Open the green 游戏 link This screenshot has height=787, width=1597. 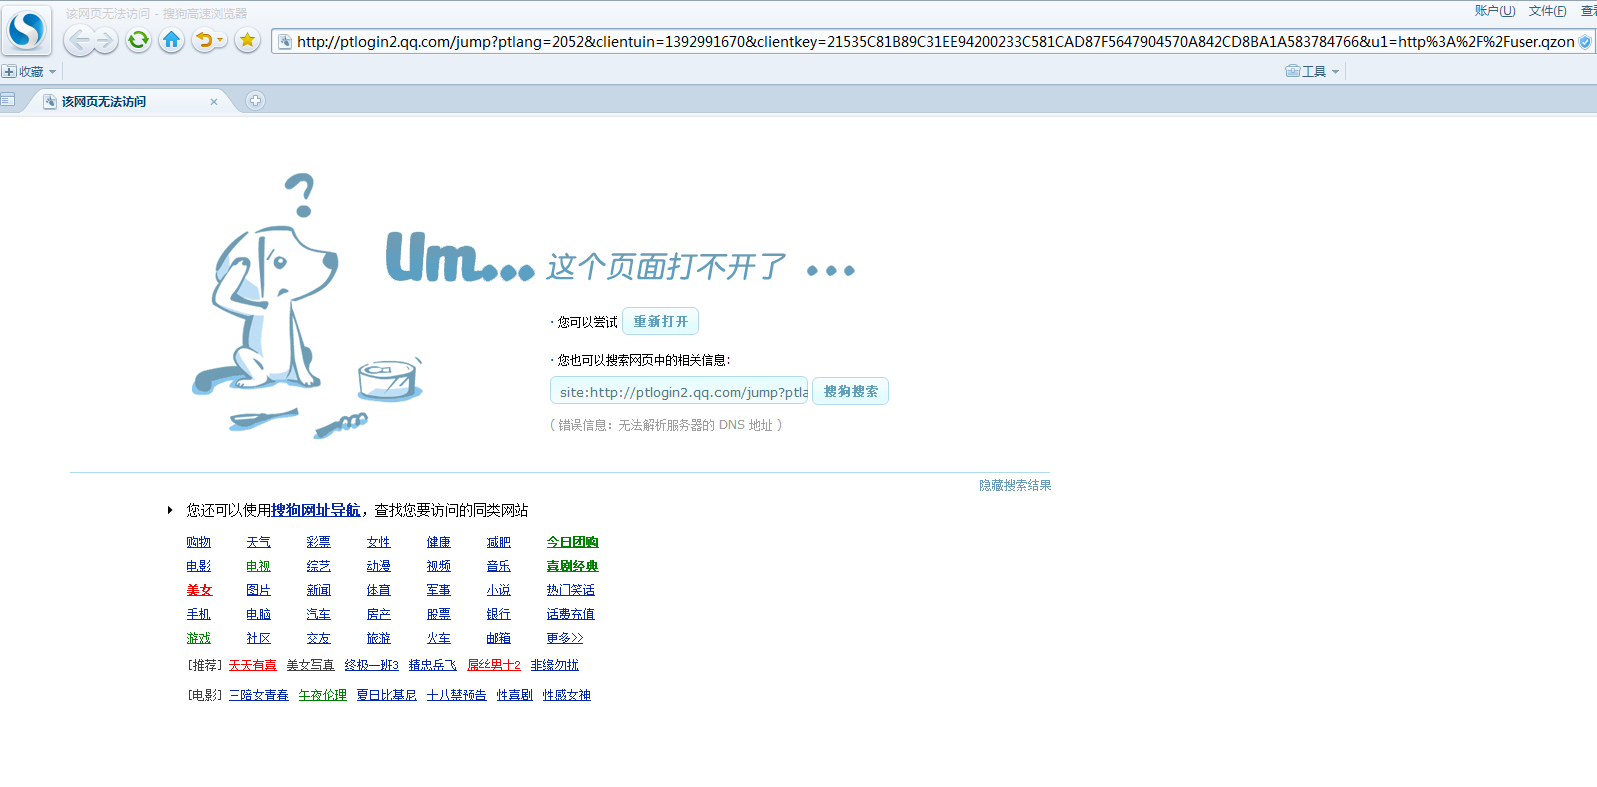point(198,638)
